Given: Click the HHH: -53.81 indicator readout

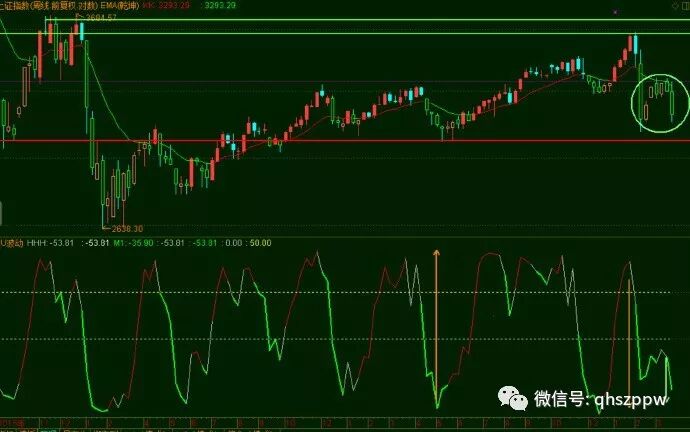Looking at the screenshot, I should pyautogui.click(x=50, y=243).
